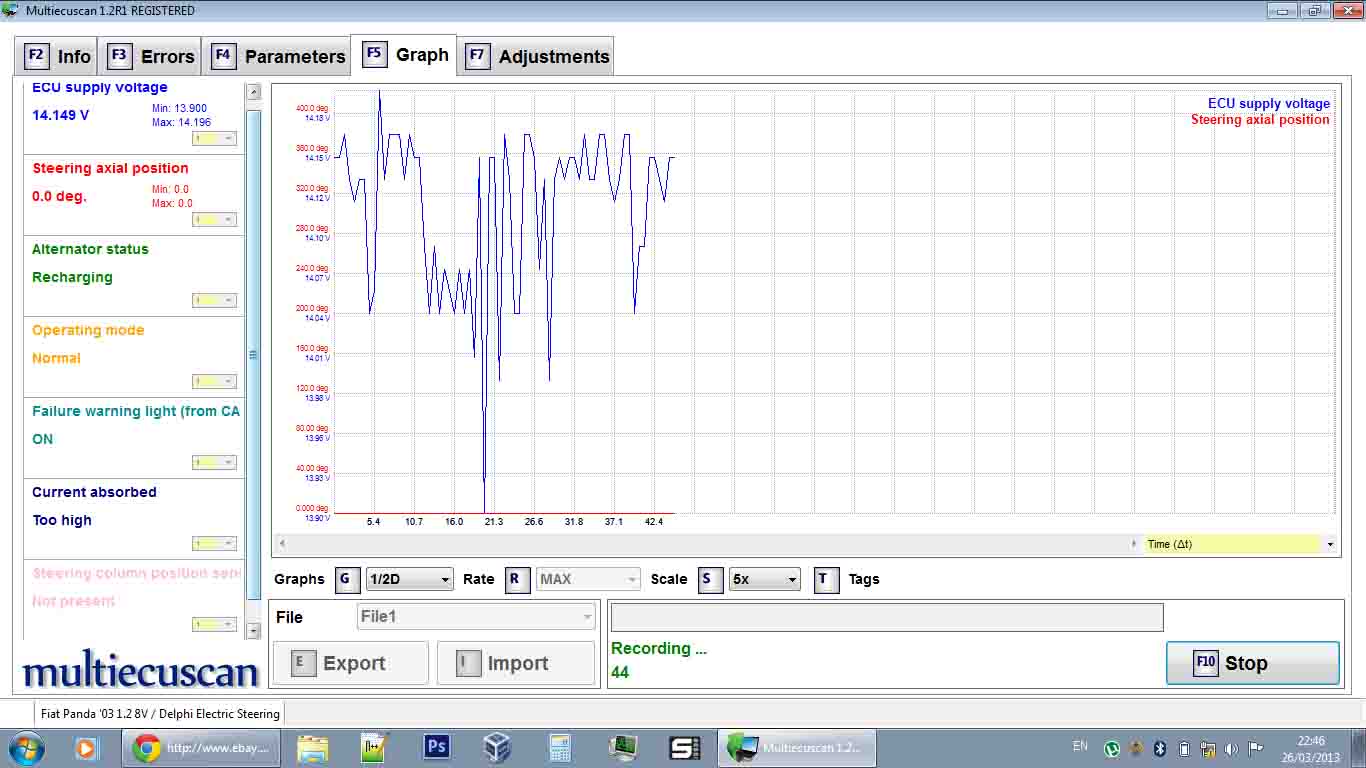Click the S icon beside Scale
The height and width of the screenshot is (768, 1366).
pos(710,580)
